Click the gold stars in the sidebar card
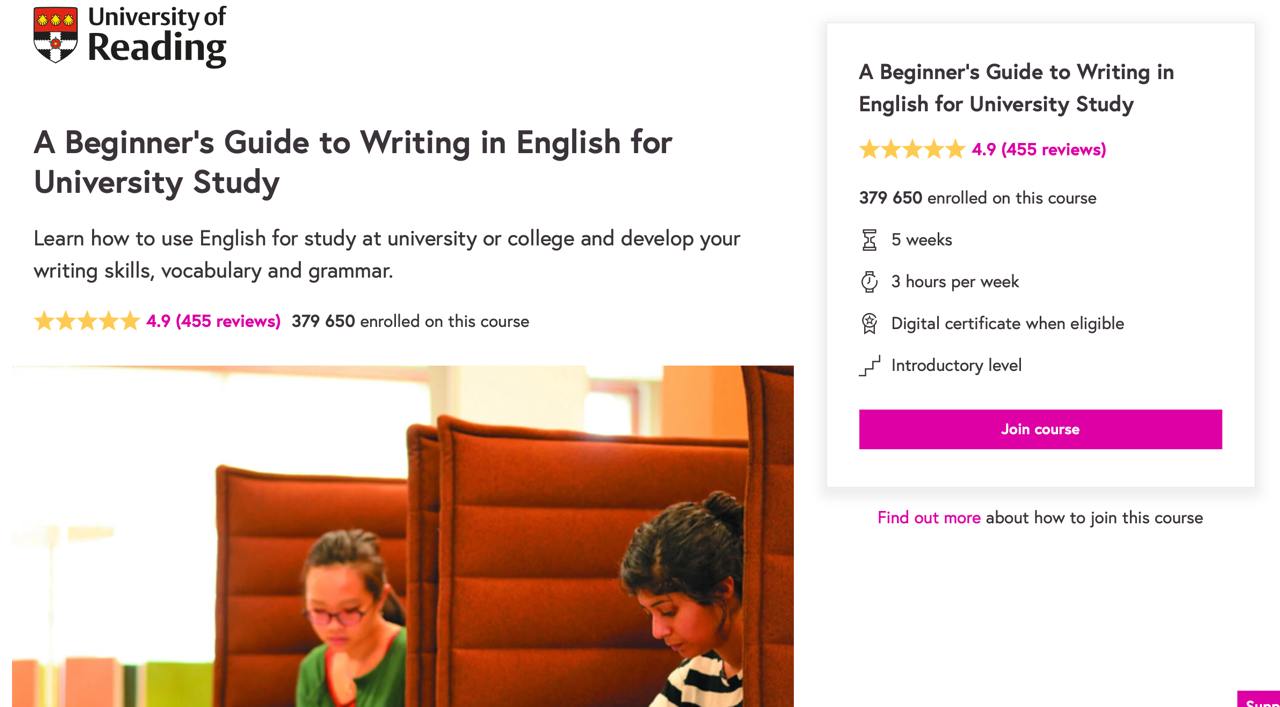Viewport: 1280px width, 707px height. (x=912, y=150)
